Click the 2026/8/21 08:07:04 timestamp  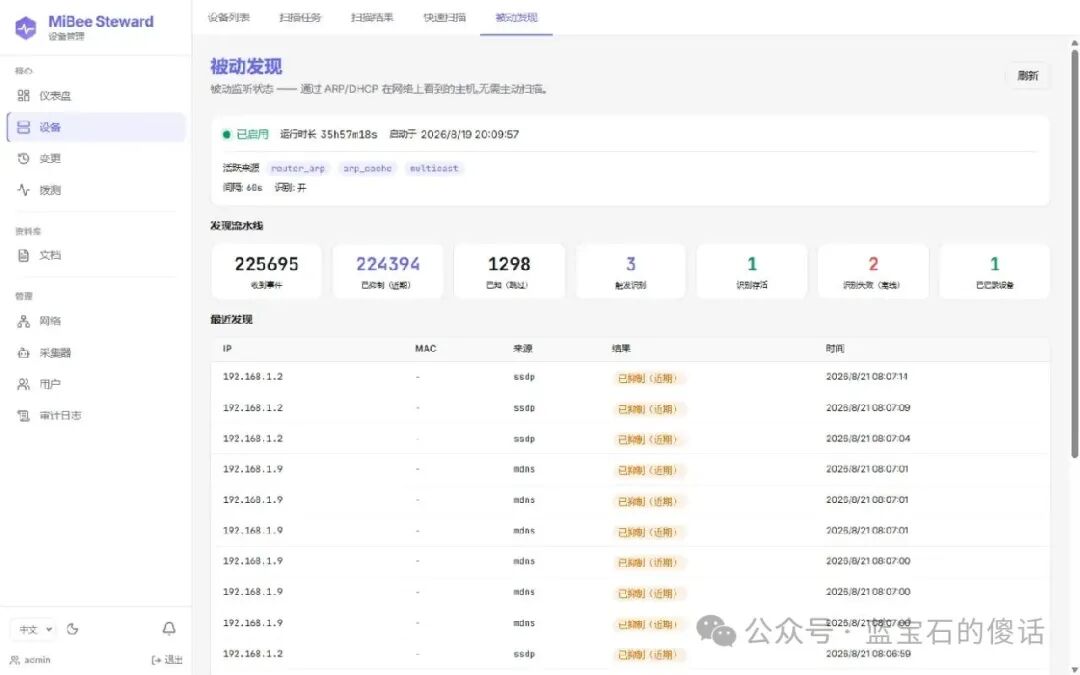point(868,439)
